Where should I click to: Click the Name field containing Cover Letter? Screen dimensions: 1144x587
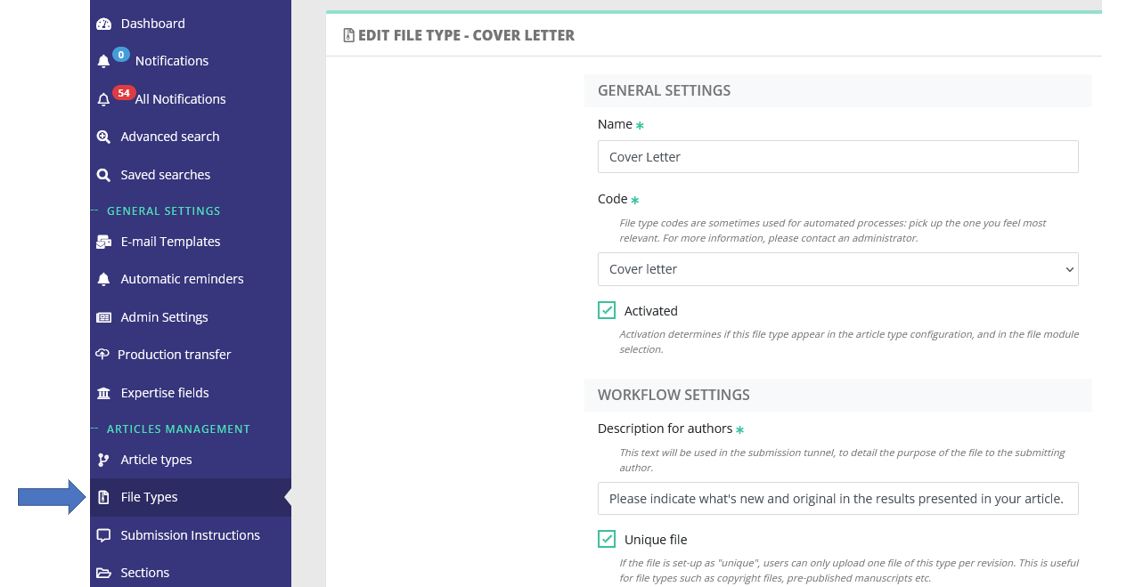[x=838, y=157]
